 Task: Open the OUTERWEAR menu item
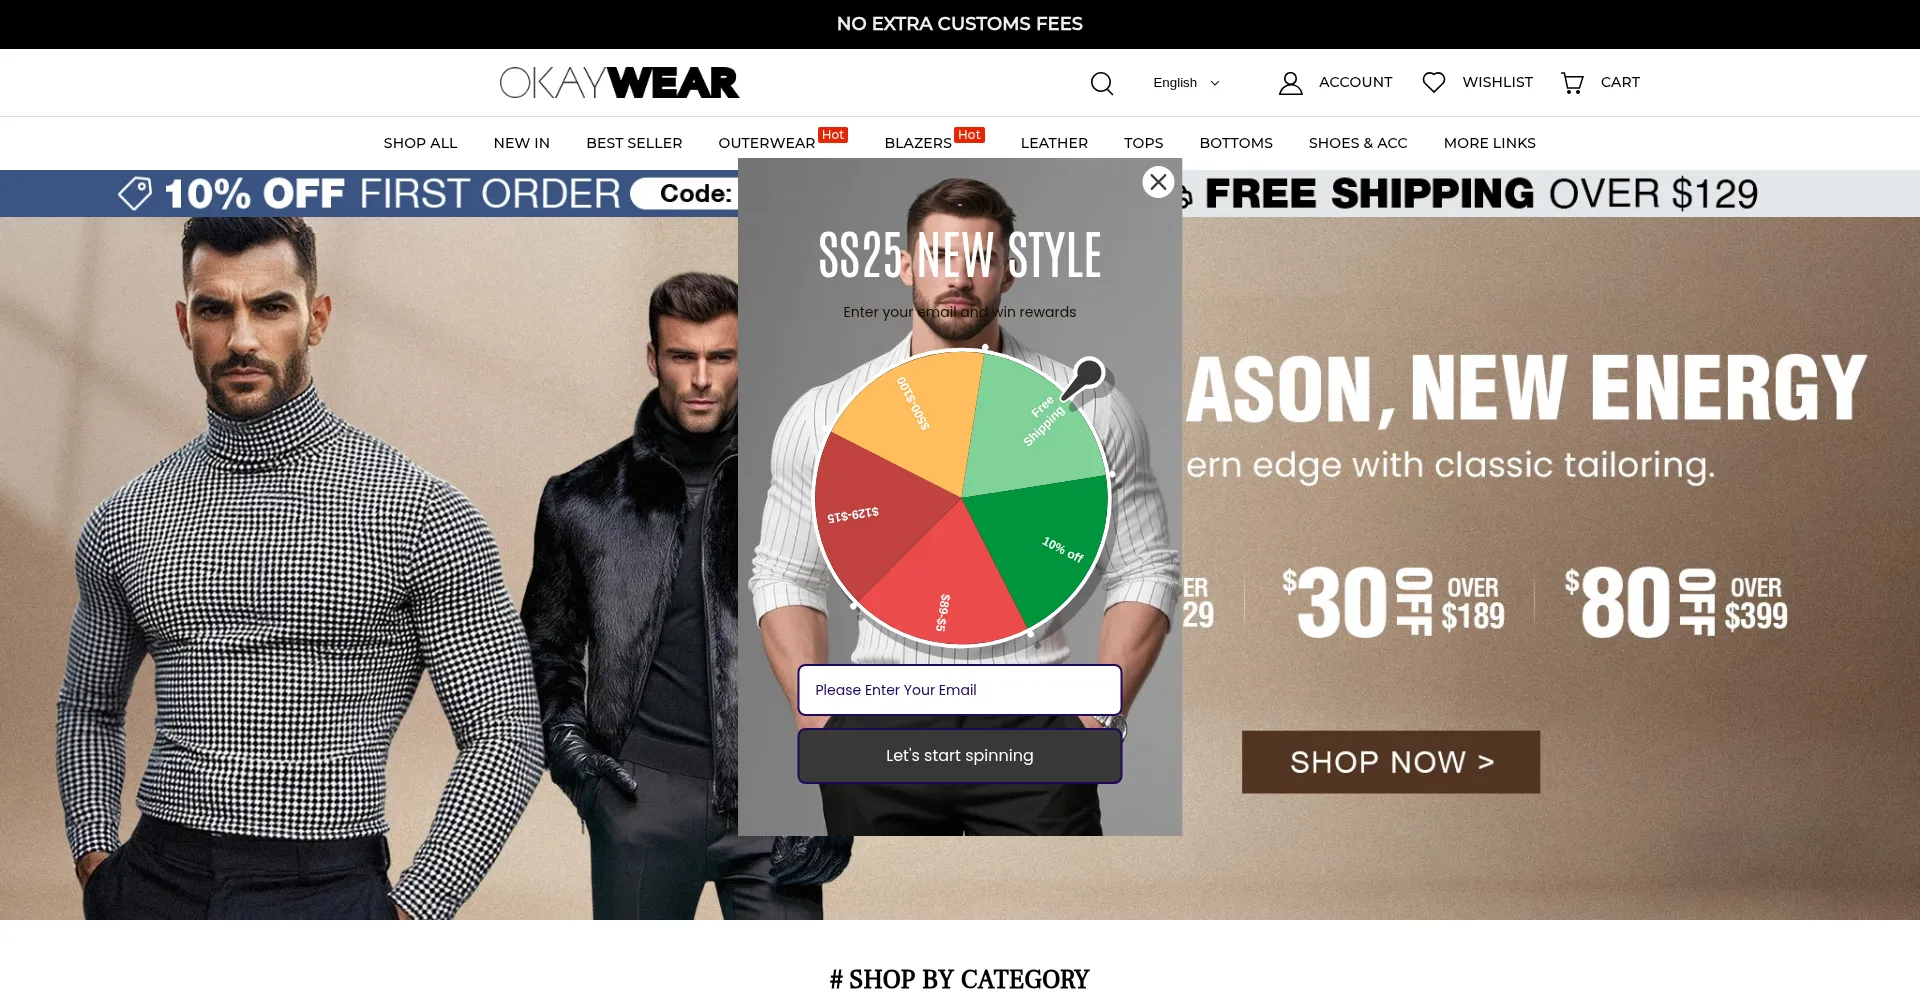766,143
